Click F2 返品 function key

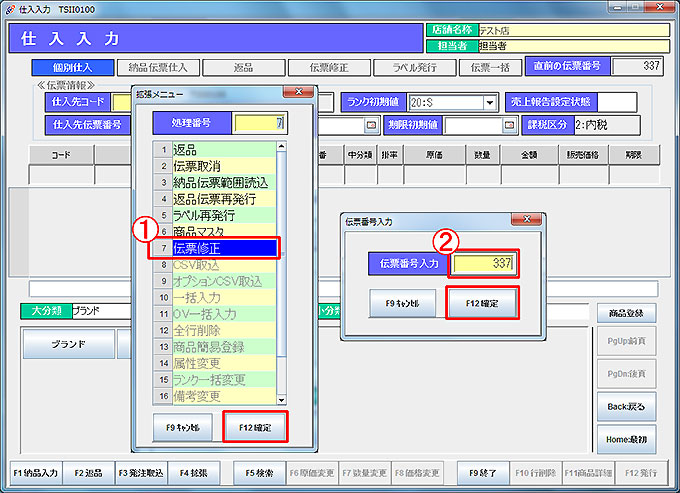pyautogui.click(x=88, y=473)
